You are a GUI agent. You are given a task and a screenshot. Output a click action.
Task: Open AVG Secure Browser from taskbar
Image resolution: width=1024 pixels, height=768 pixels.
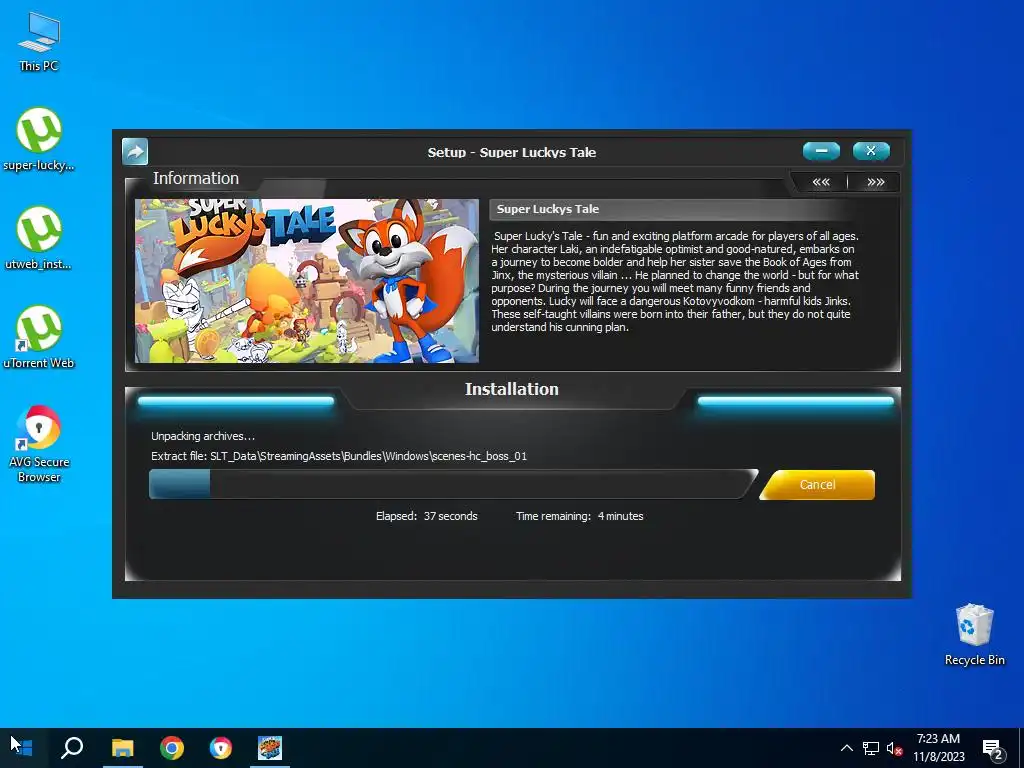[x=221, y=748]
